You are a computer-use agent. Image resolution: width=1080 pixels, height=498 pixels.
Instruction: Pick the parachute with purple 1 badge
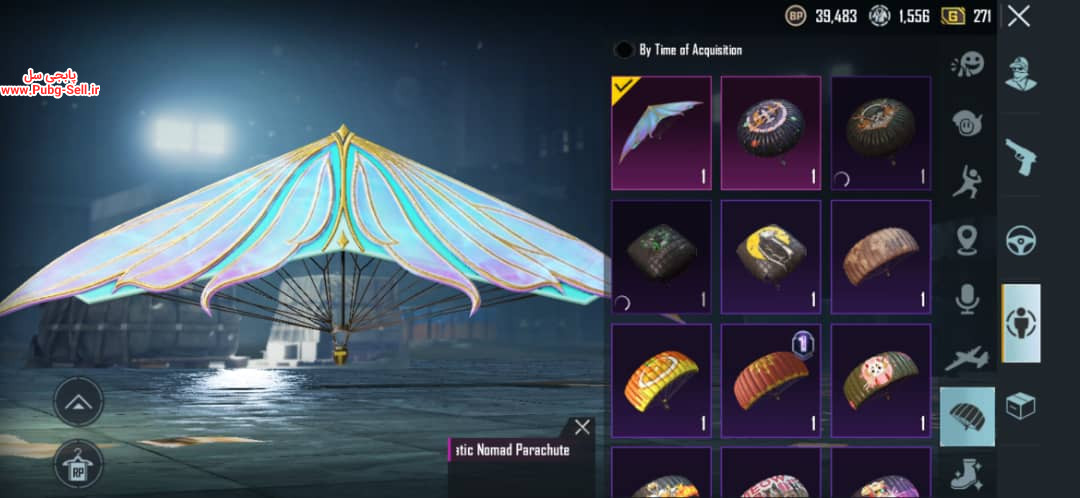pyautogui.click(x=771, y=381)
